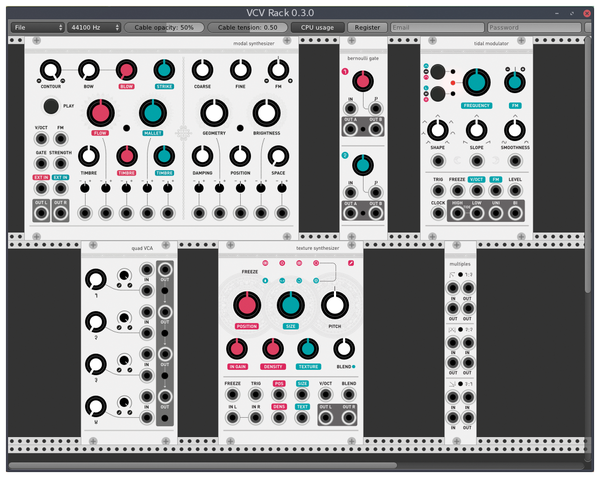The image size is (600, 478).
Task: Click the DENSITY knob
Action: point(272,349)
